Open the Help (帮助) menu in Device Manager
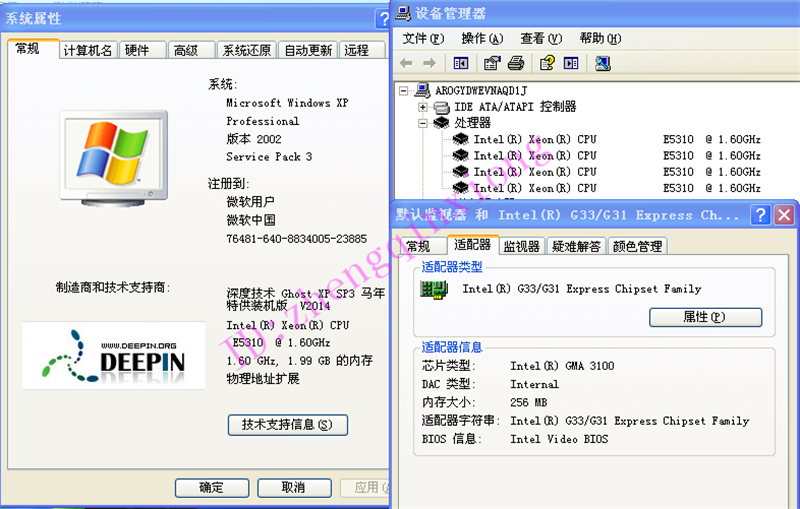 (601, 39)
